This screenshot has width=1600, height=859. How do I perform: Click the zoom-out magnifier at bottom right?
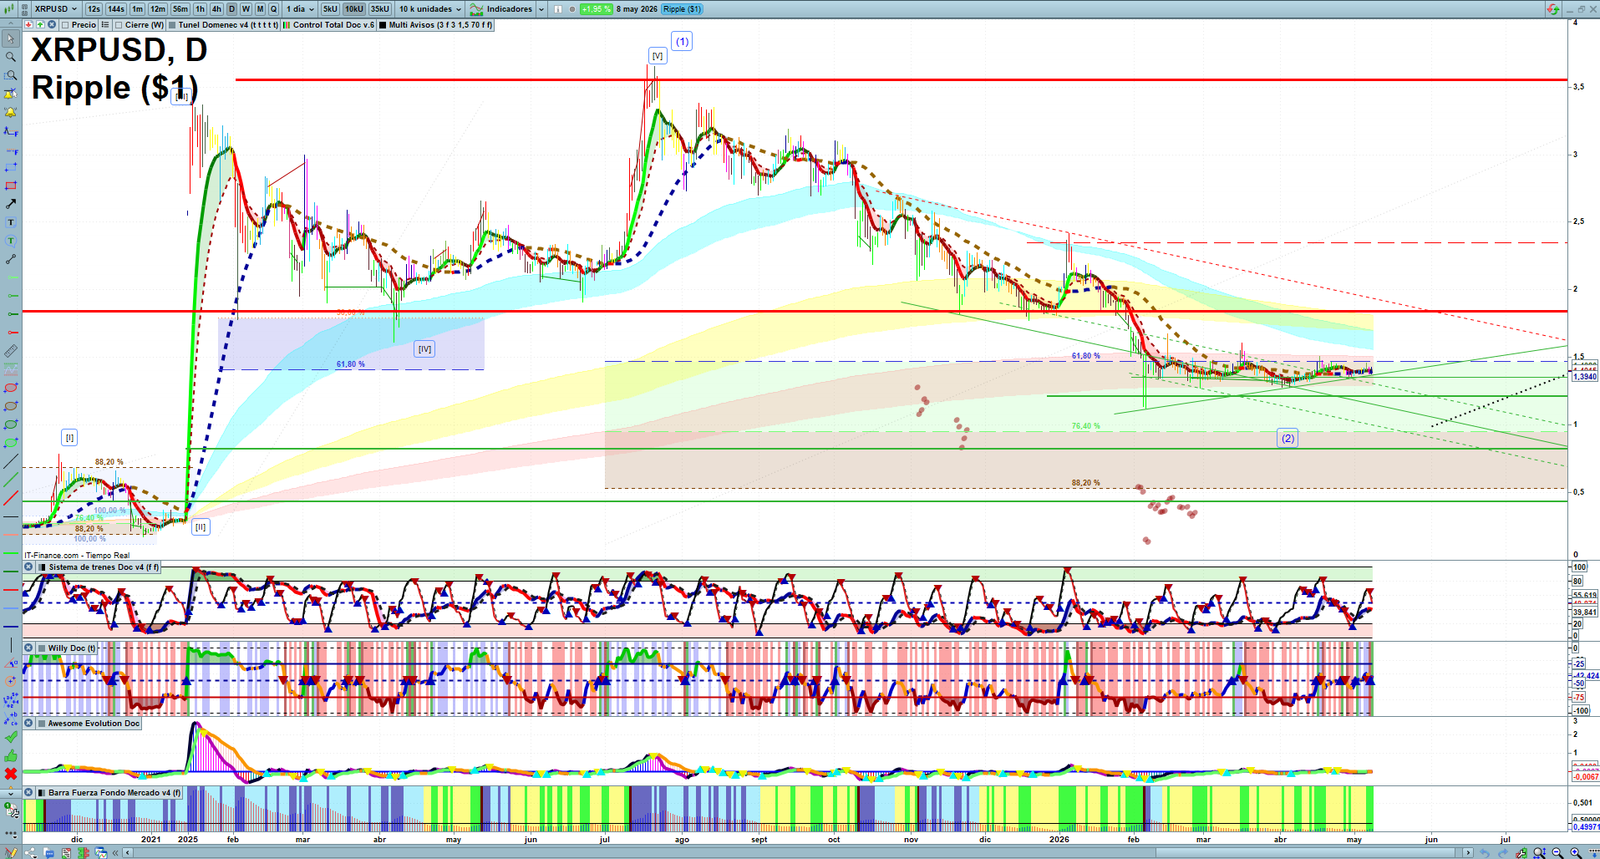1556,852
